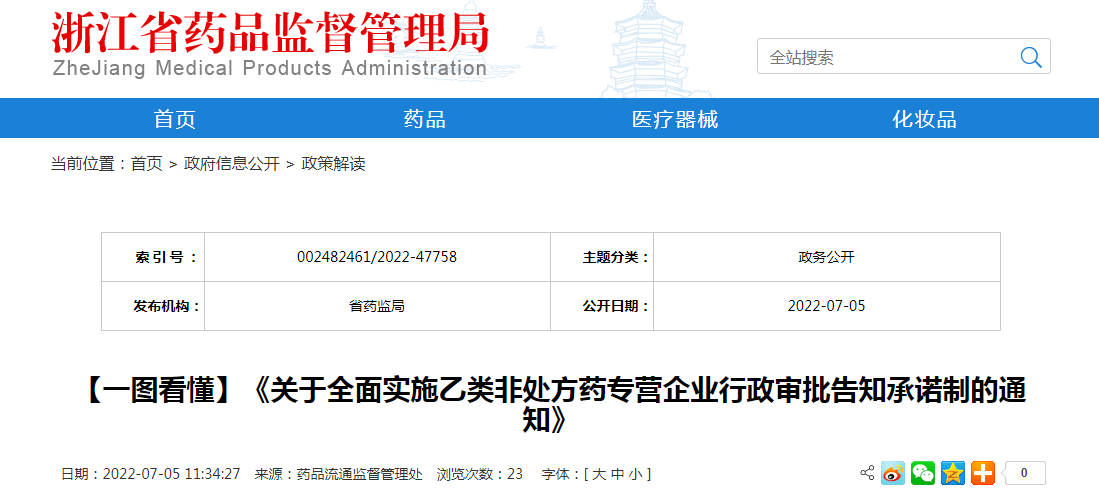
Task: Select index number 002482461/2022-47758
Action: pyautogui.click(x=377, y=257)
